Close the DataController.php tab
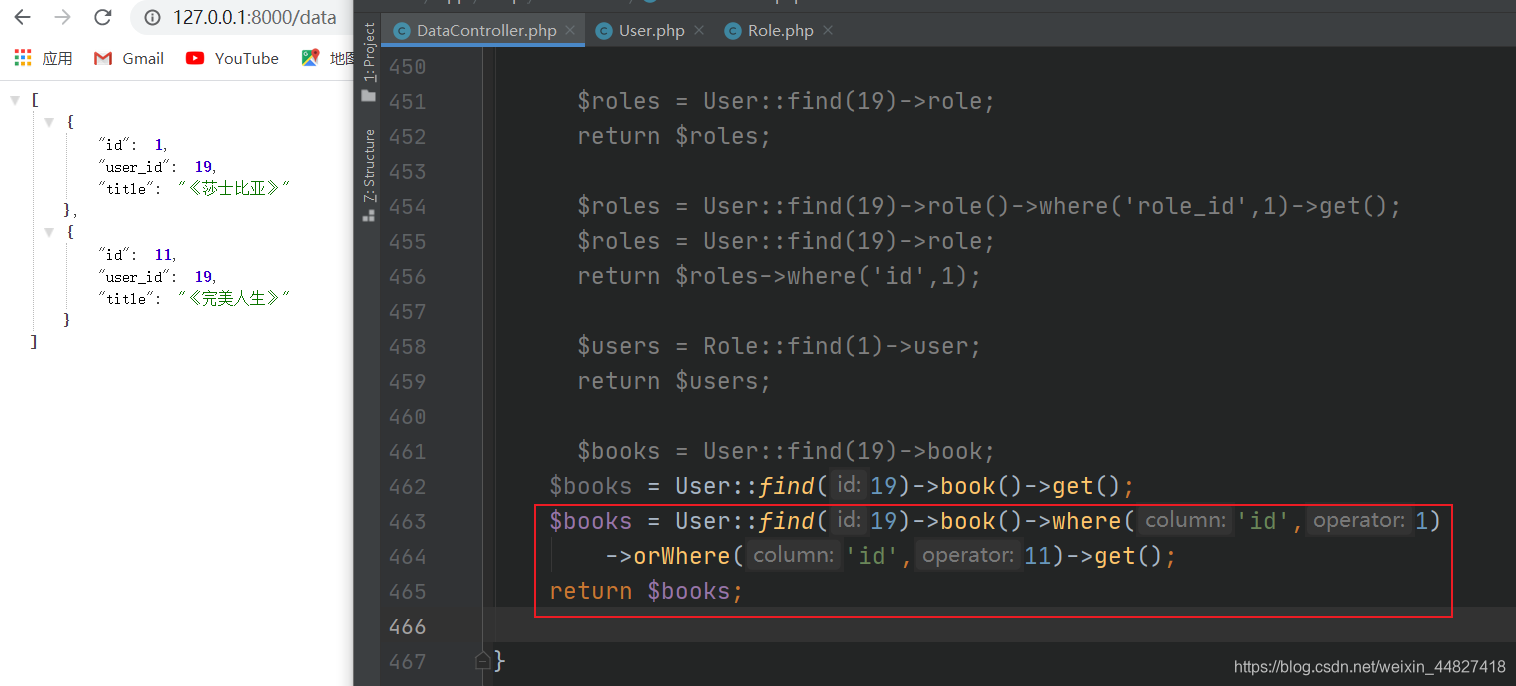Image resolution: width=1516 pixels, height=686 pixels. point(570,31)
